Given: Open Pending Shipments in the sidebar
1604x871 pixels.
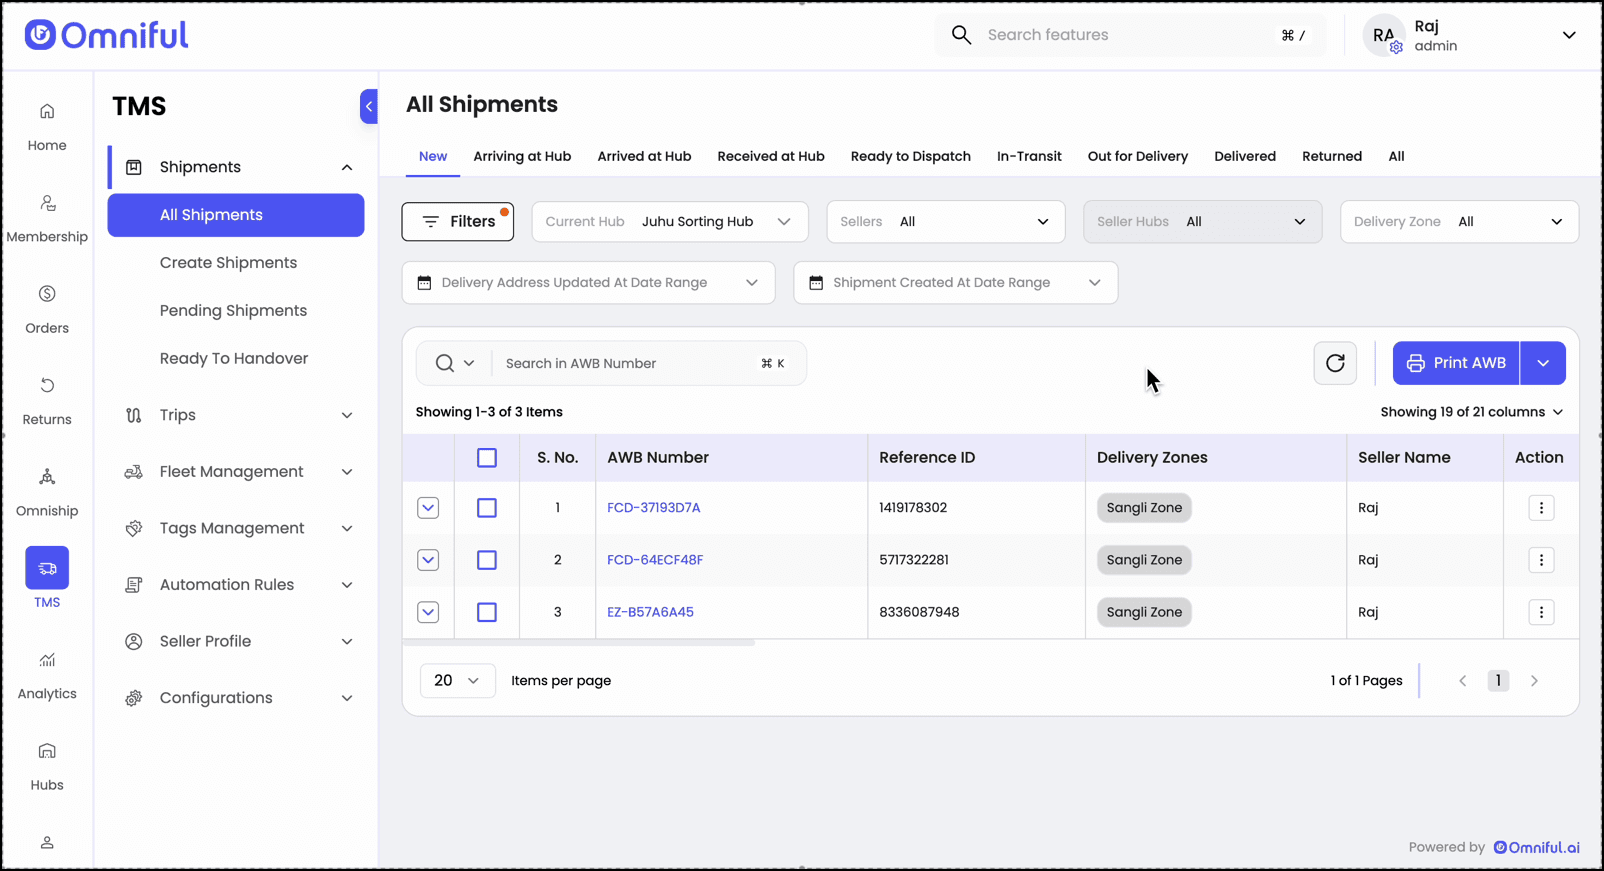Looking at the screenshot, I should 233,311.
